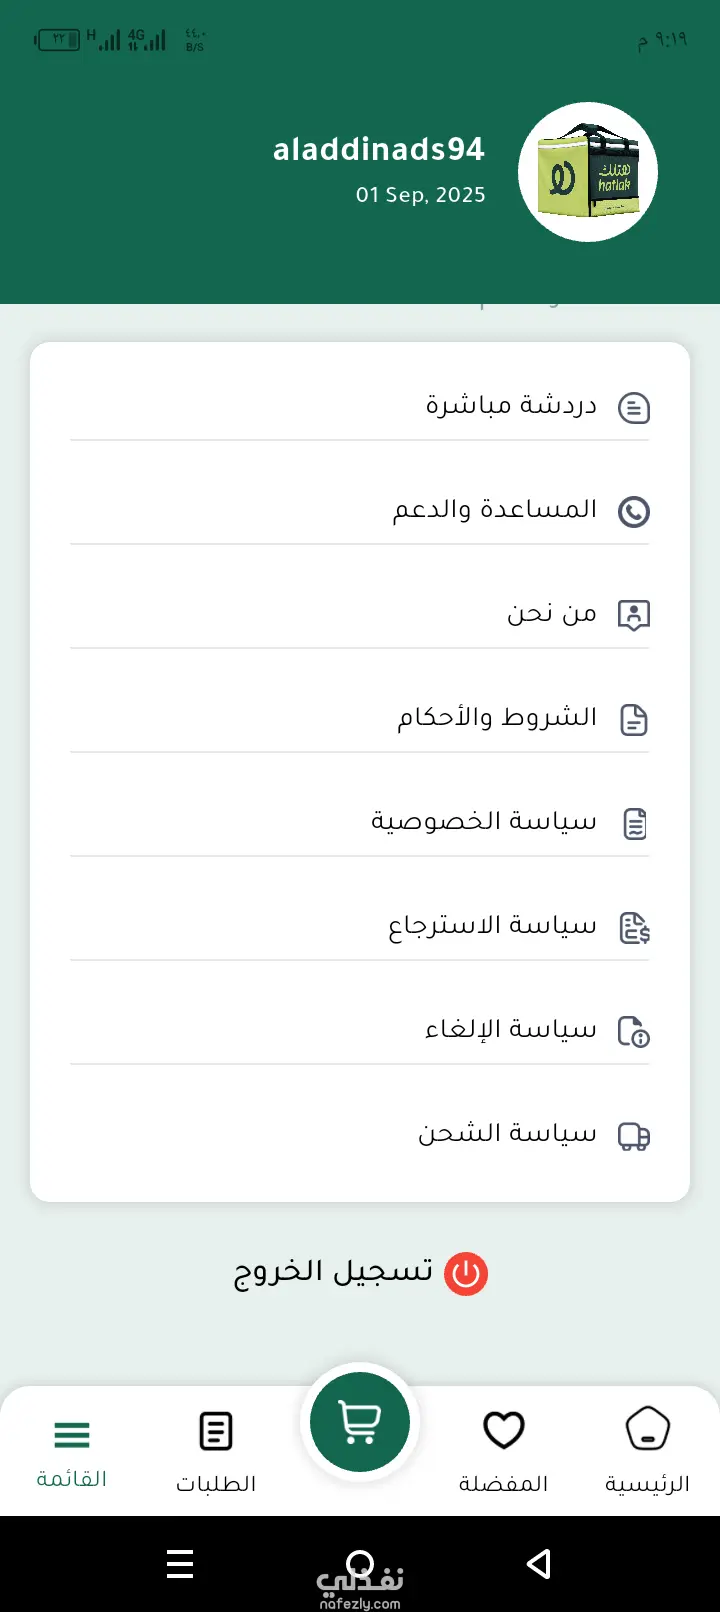The width and height of the screenshot is (720, 1612).
Task: Open دردشة مباشرة live chat
Action: coord(511,405)
